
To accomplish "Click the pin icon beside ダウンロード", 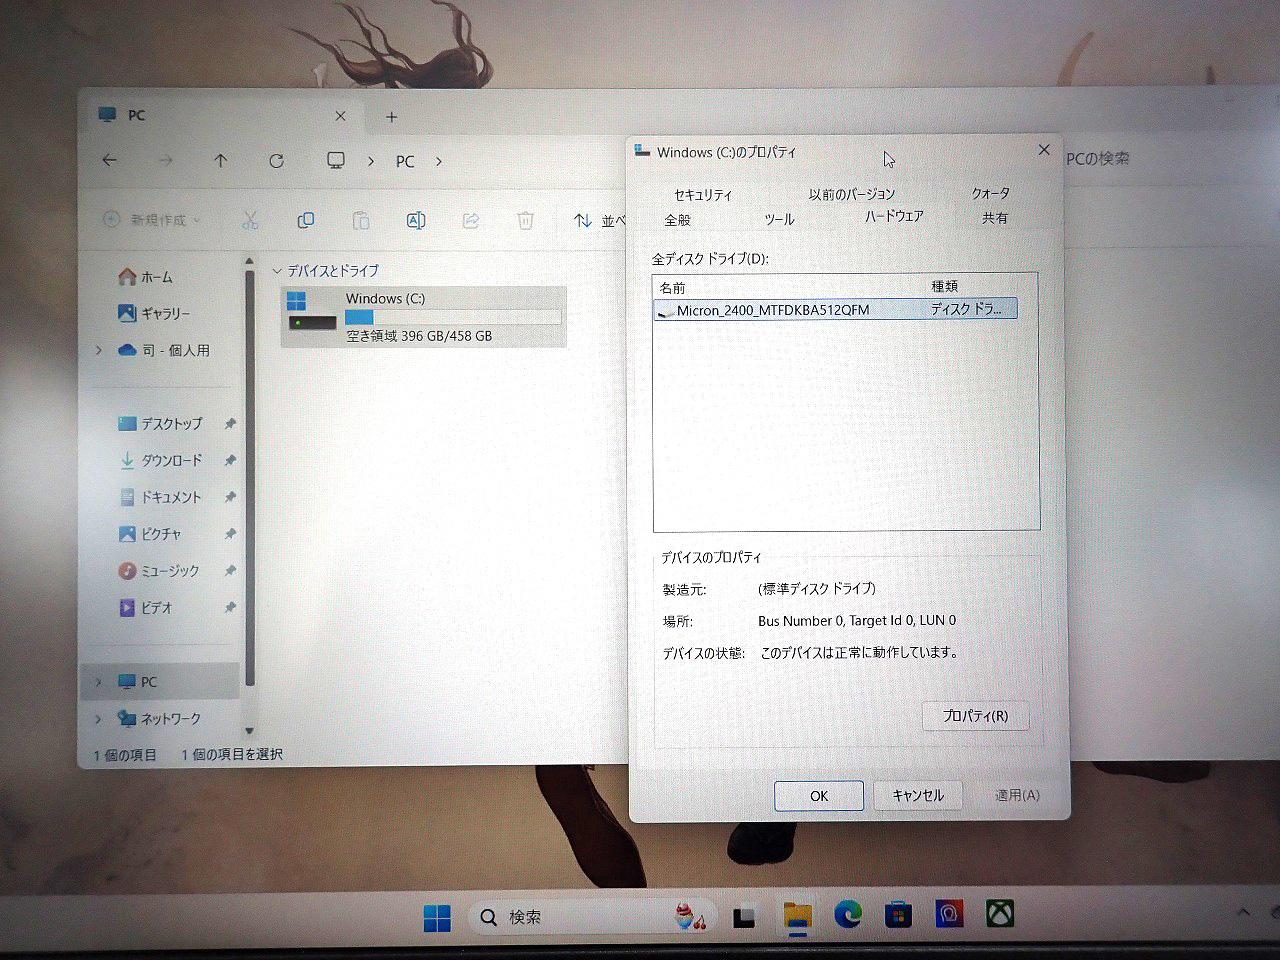I will pyautogui.click(x=230, y=461).
